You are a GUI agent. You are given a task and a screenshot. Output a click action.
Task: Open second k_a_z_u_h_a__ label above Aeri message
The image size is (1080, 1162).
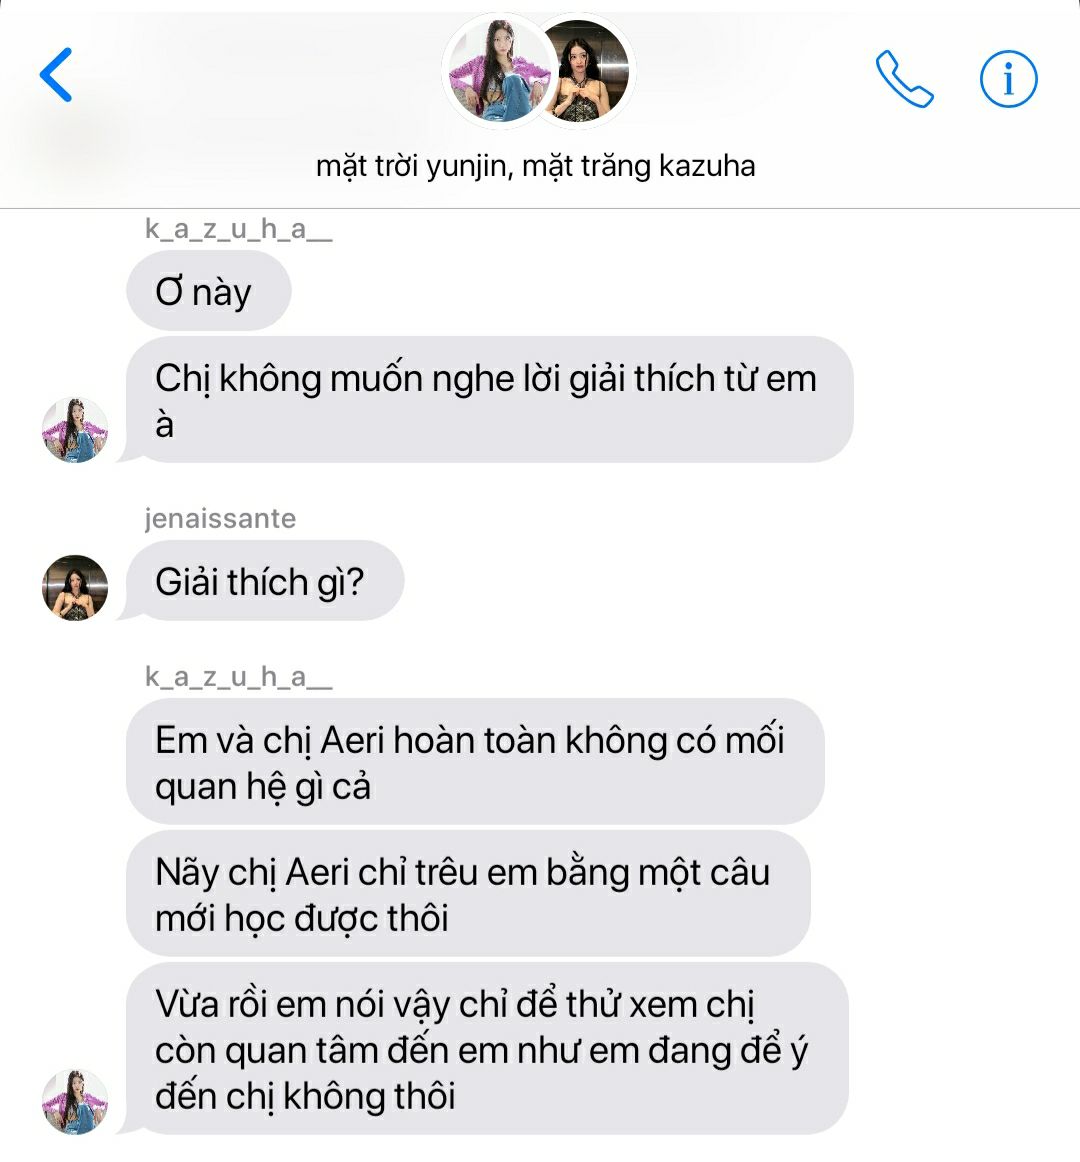239,677
